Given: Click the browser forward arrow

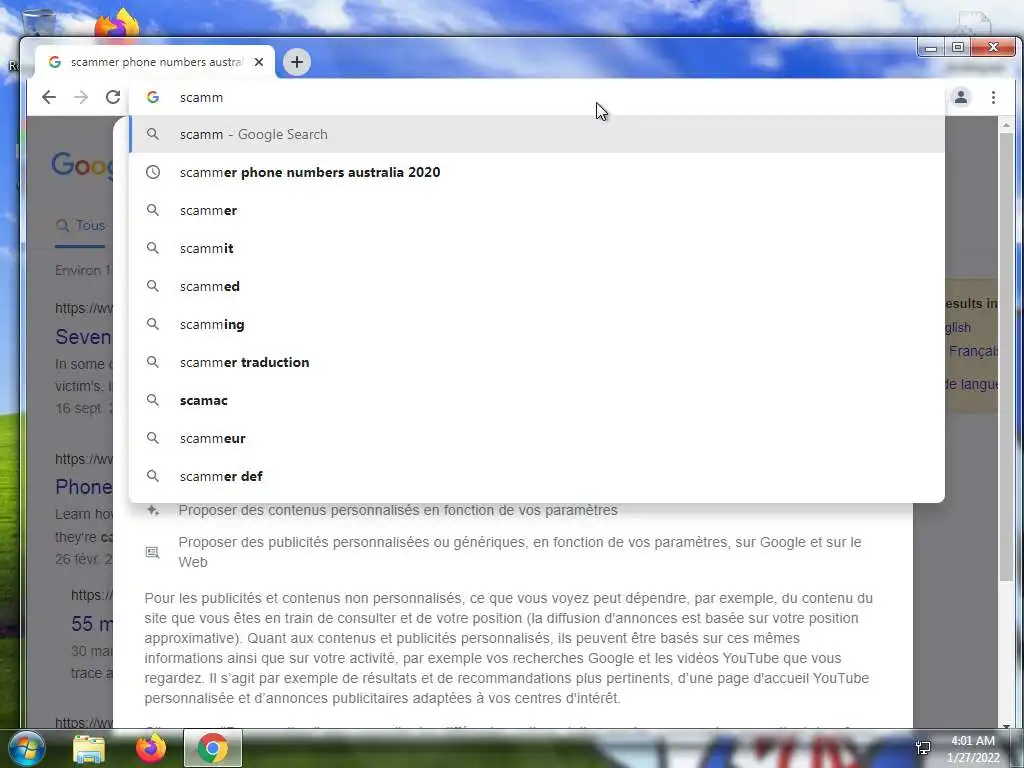Looking at the screenshot, I should pyautogui.click(x=81, y=97).
